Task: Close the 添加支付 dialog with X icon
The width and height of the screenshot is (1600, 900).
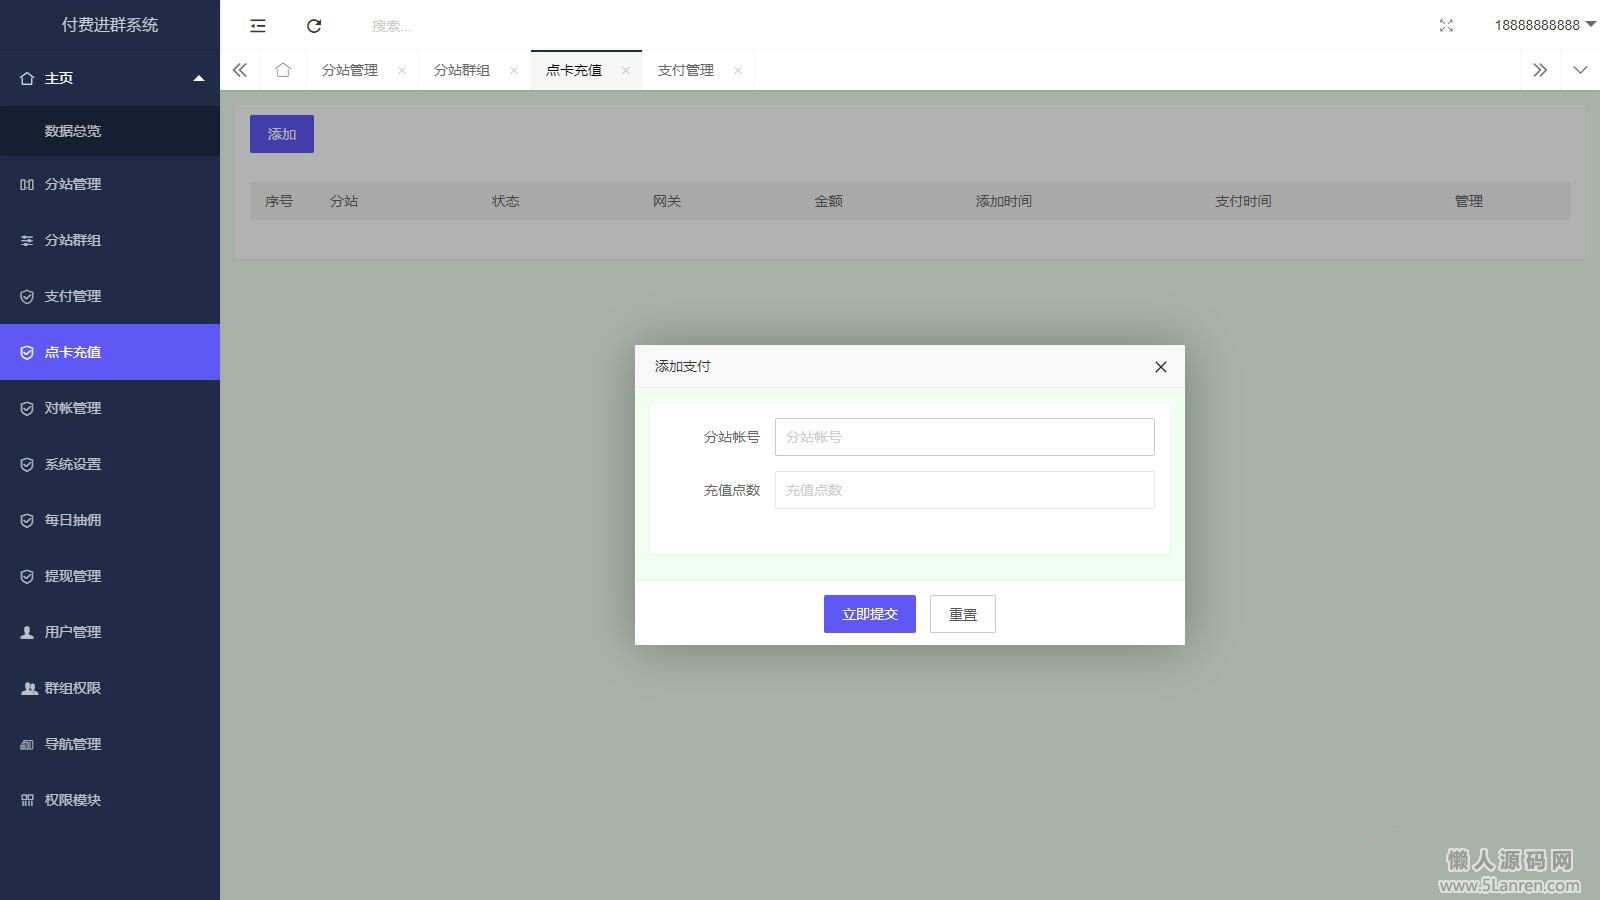Action: pyautogui.click(x=1160, y=367)
